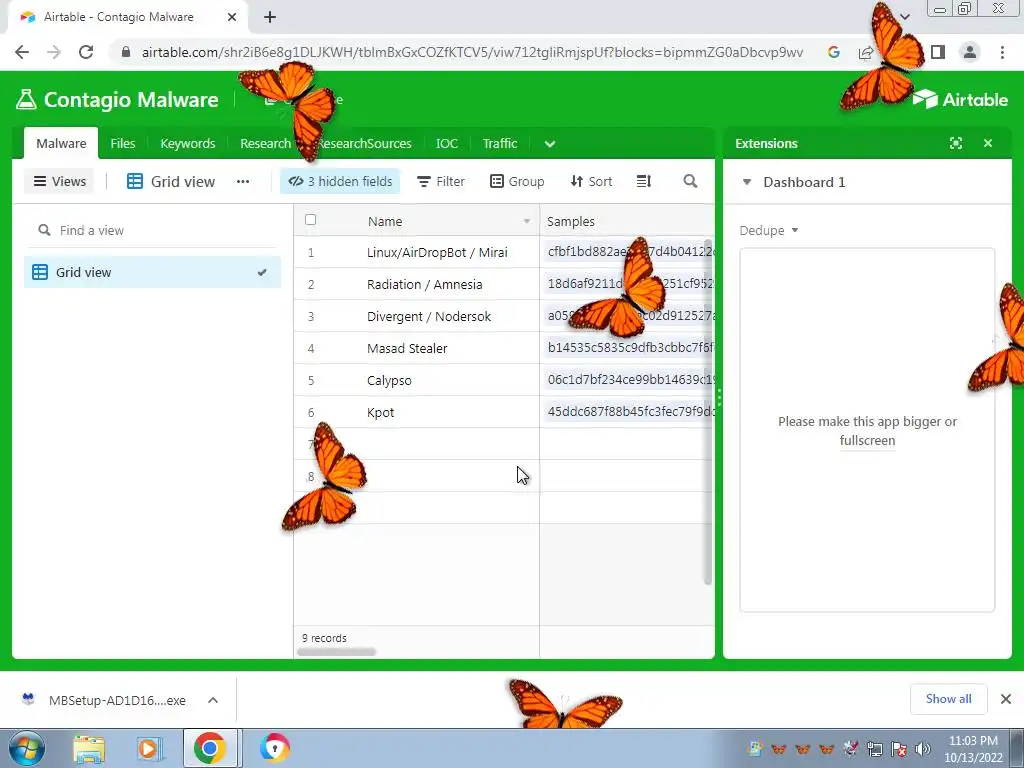Click the sample hash starting 45ddc687
Image resolution: width=1024 pixels, height=768 pixels.
(x=630, y=411)
